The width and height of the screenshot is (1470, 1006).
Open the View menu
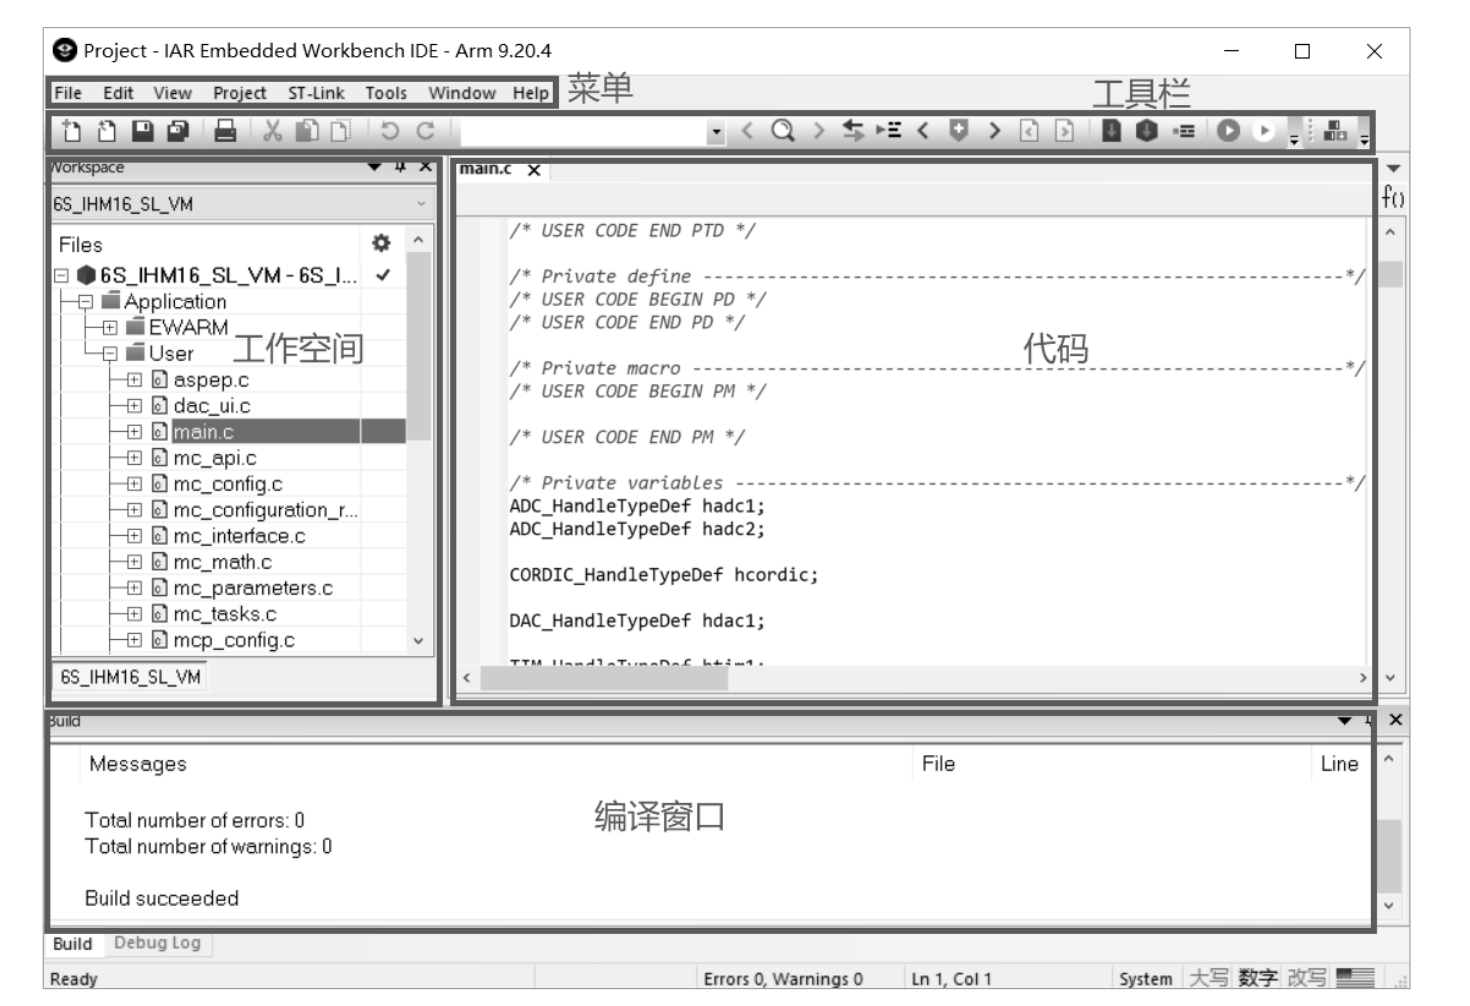point(172,93)
